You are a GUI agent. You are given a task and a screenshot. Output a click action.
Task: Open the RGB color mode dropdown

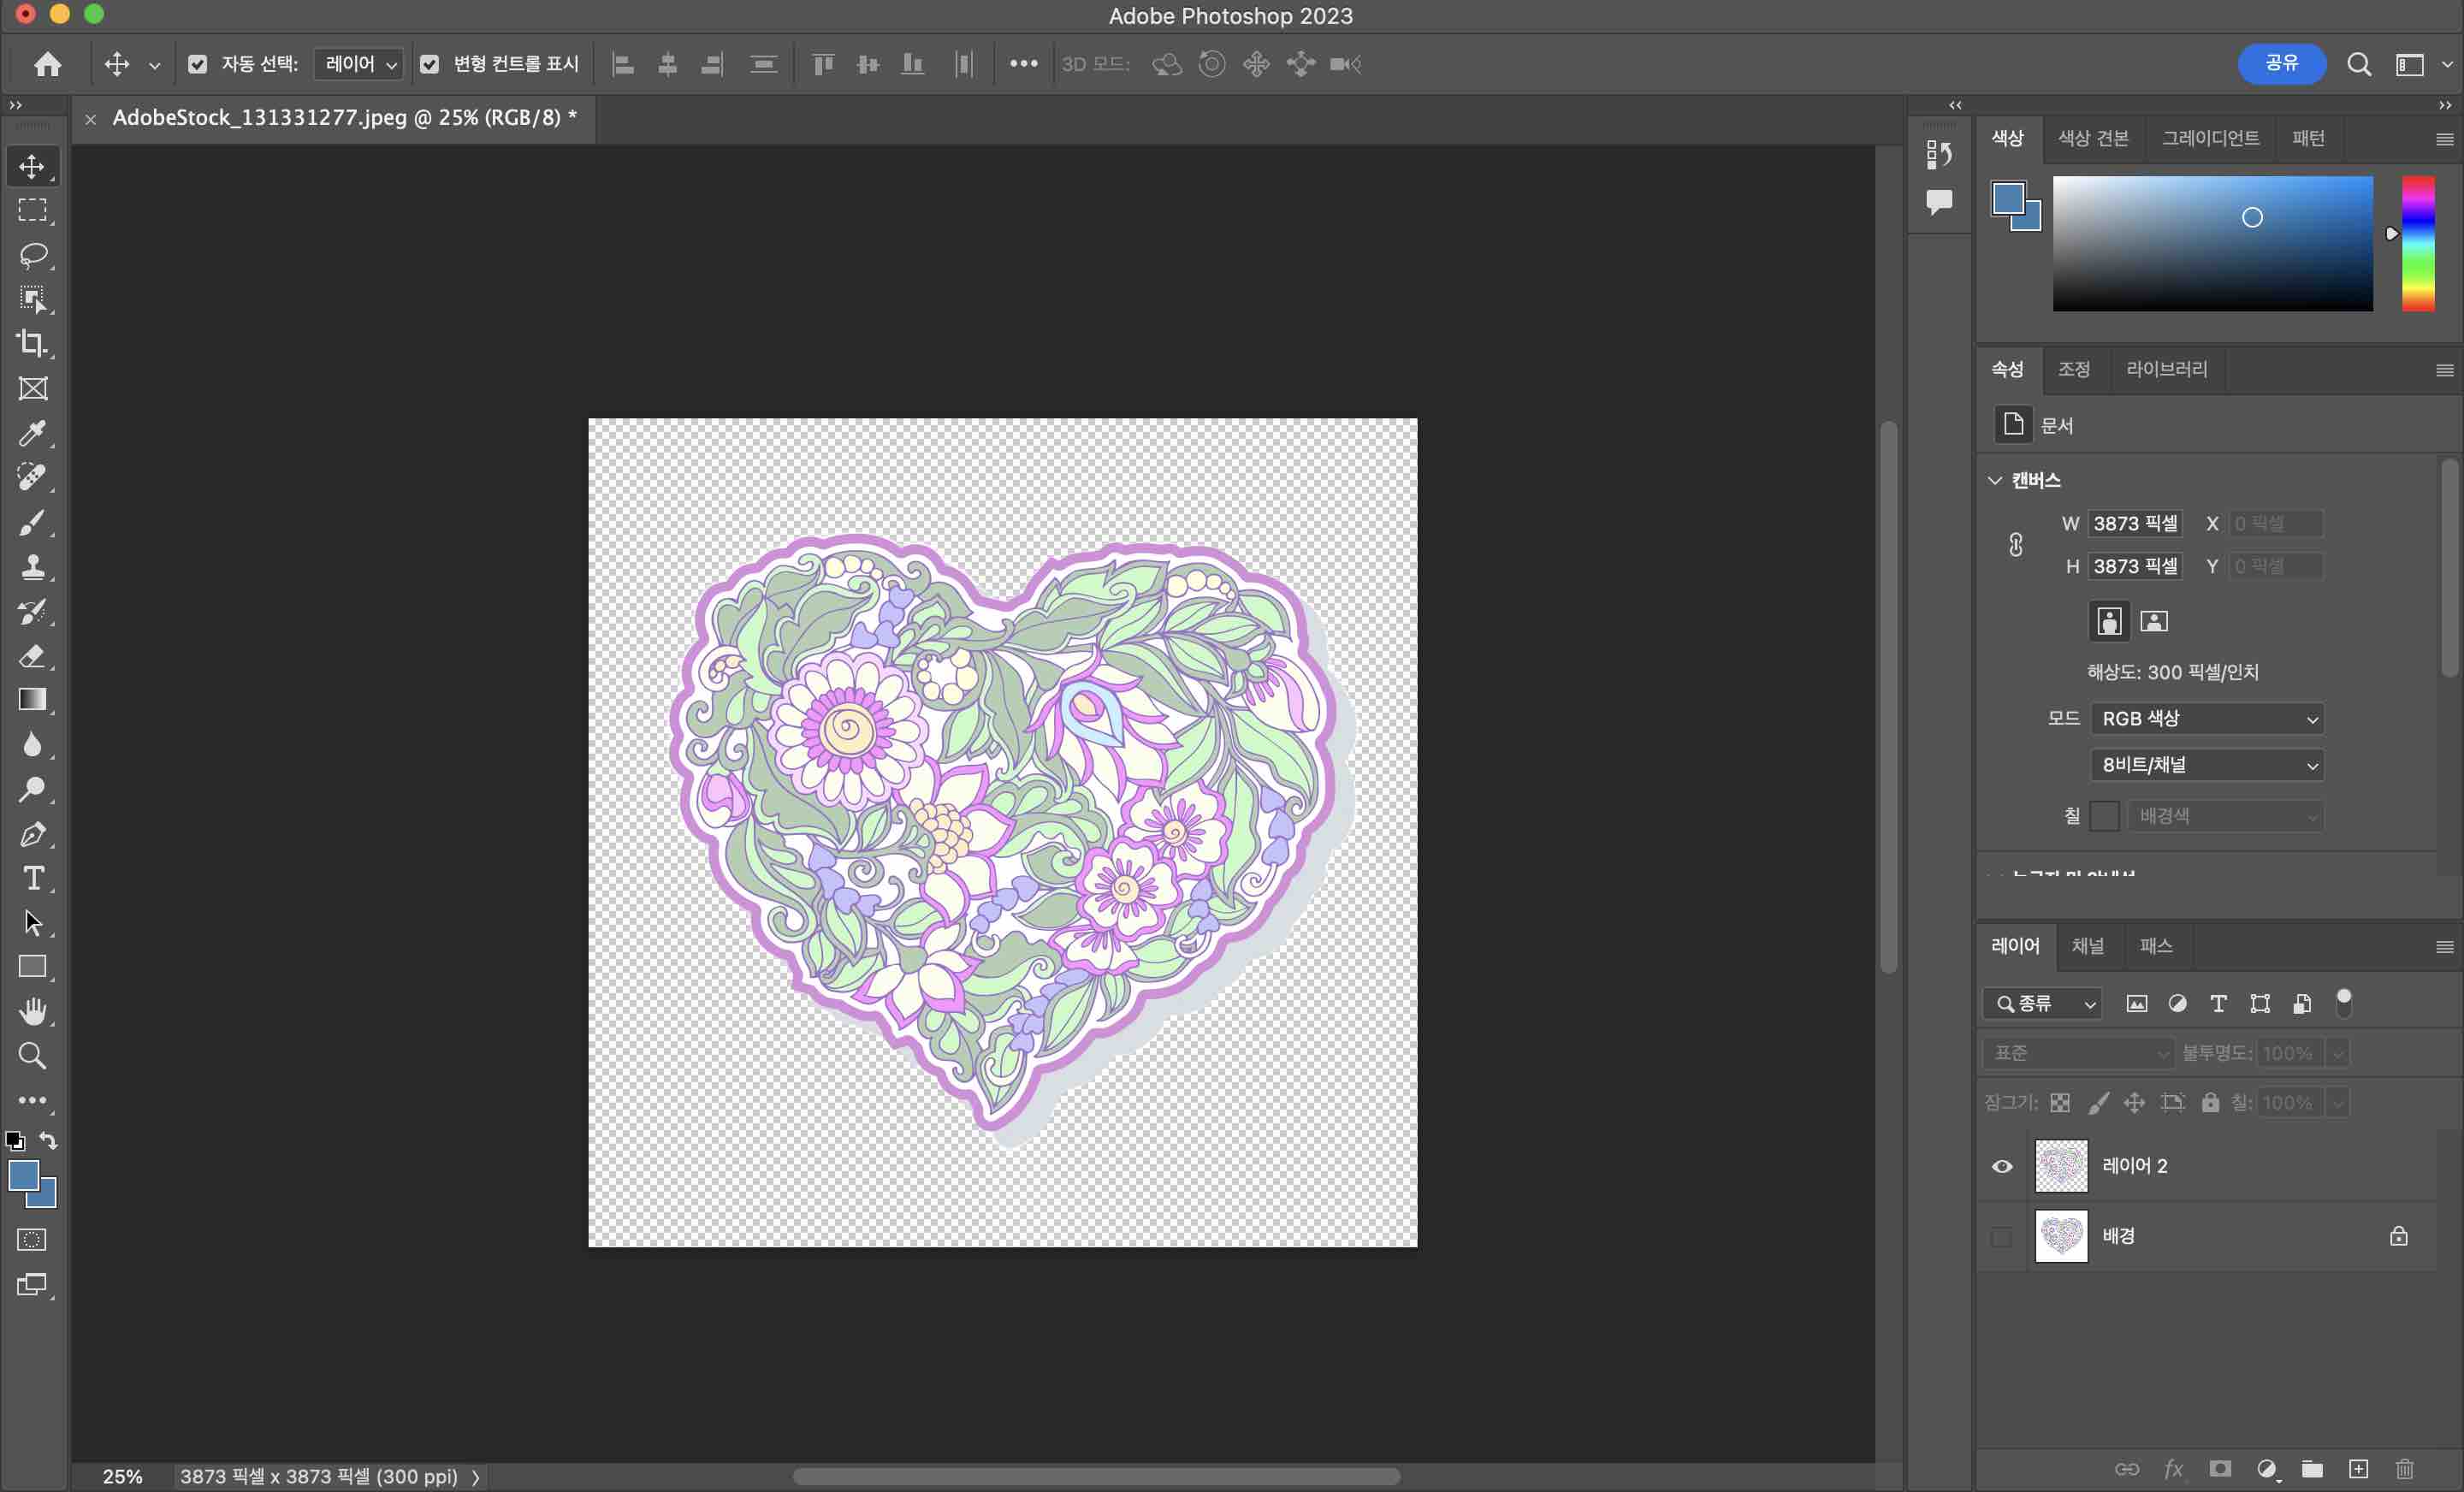point(2207,718)
